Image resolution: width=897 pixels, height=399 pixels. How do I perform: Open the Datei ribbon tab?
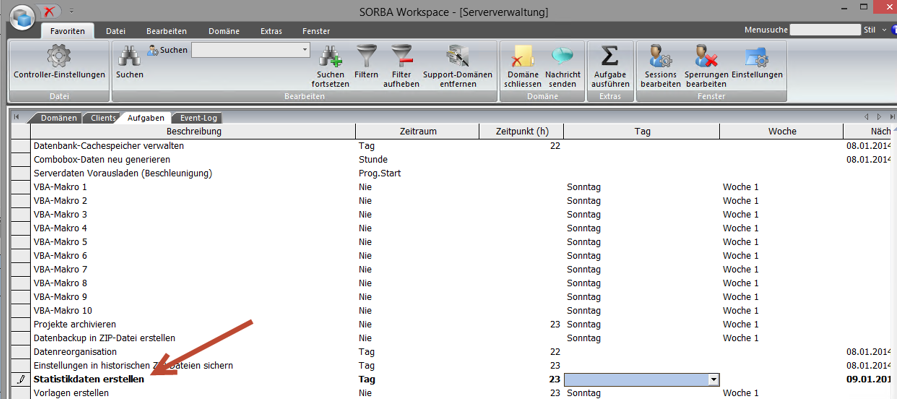click(x=116, y=31)
